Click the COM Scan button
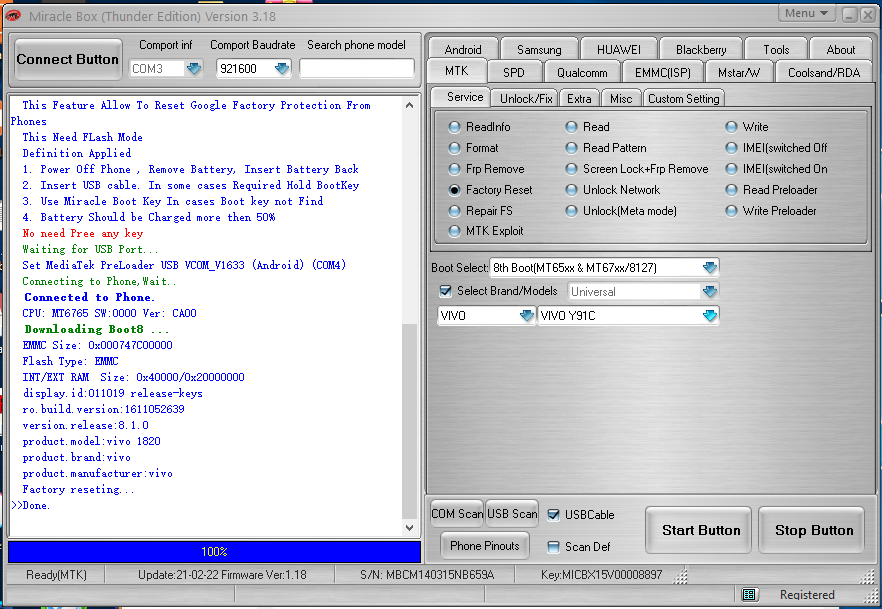Screen dimensions: 882x609 pos(457,513)
